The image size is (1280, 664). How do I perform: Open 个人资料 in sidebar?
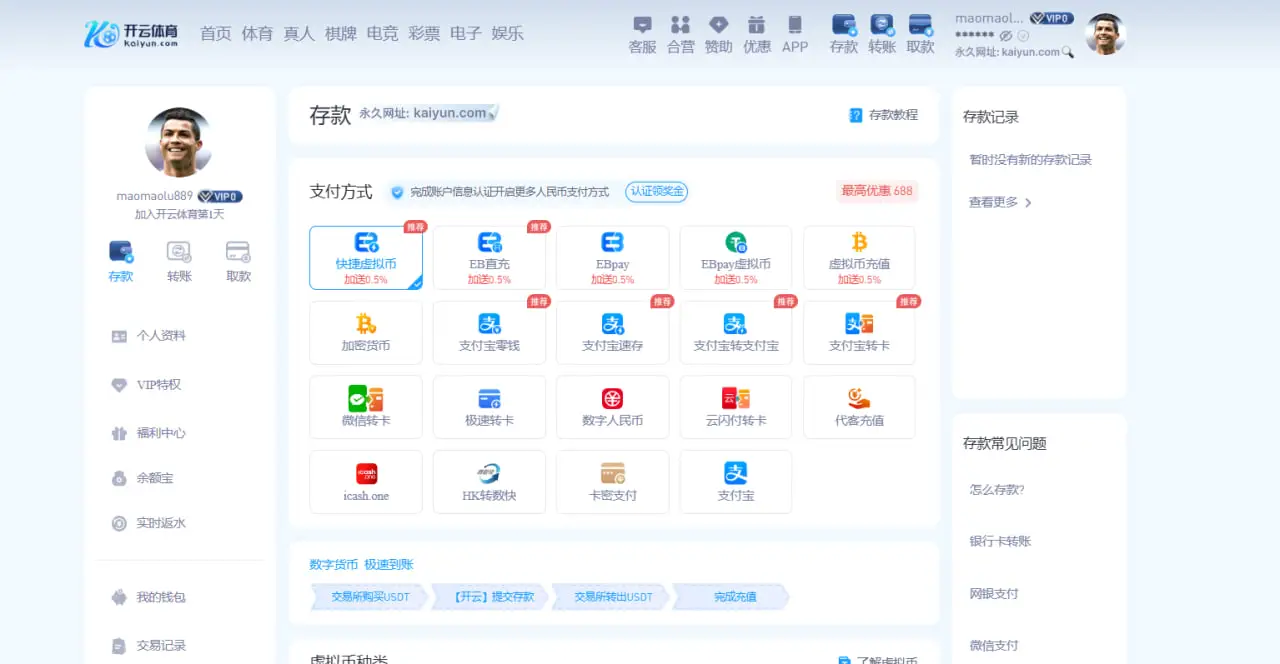coord(148,336)
